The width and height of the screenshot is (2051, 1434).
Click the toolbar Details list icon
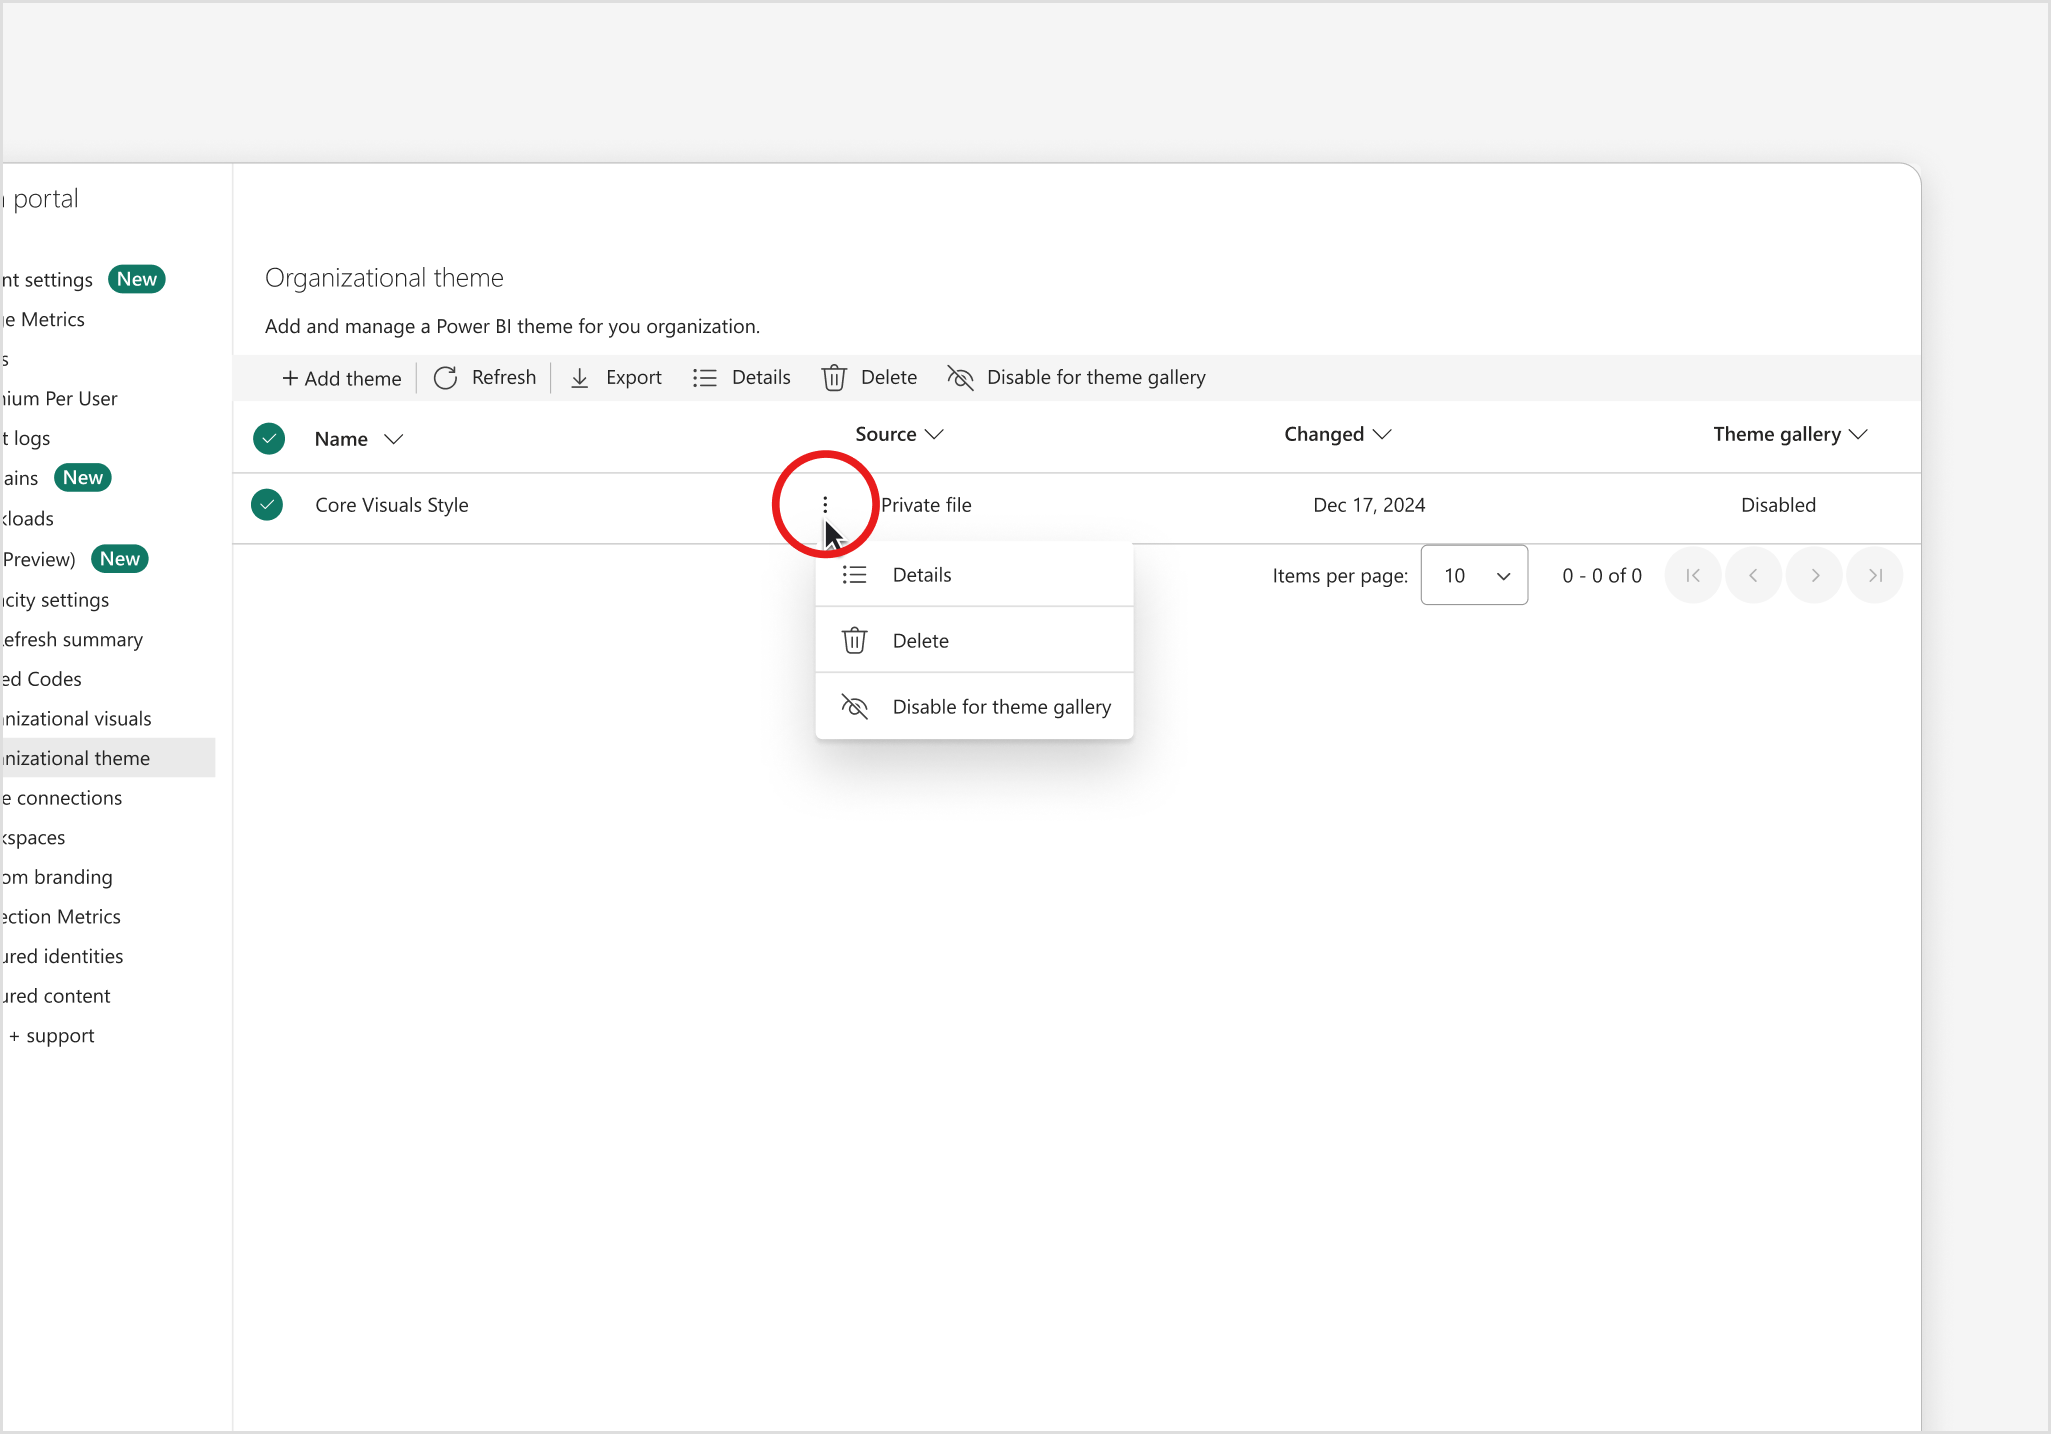point(705,378)
